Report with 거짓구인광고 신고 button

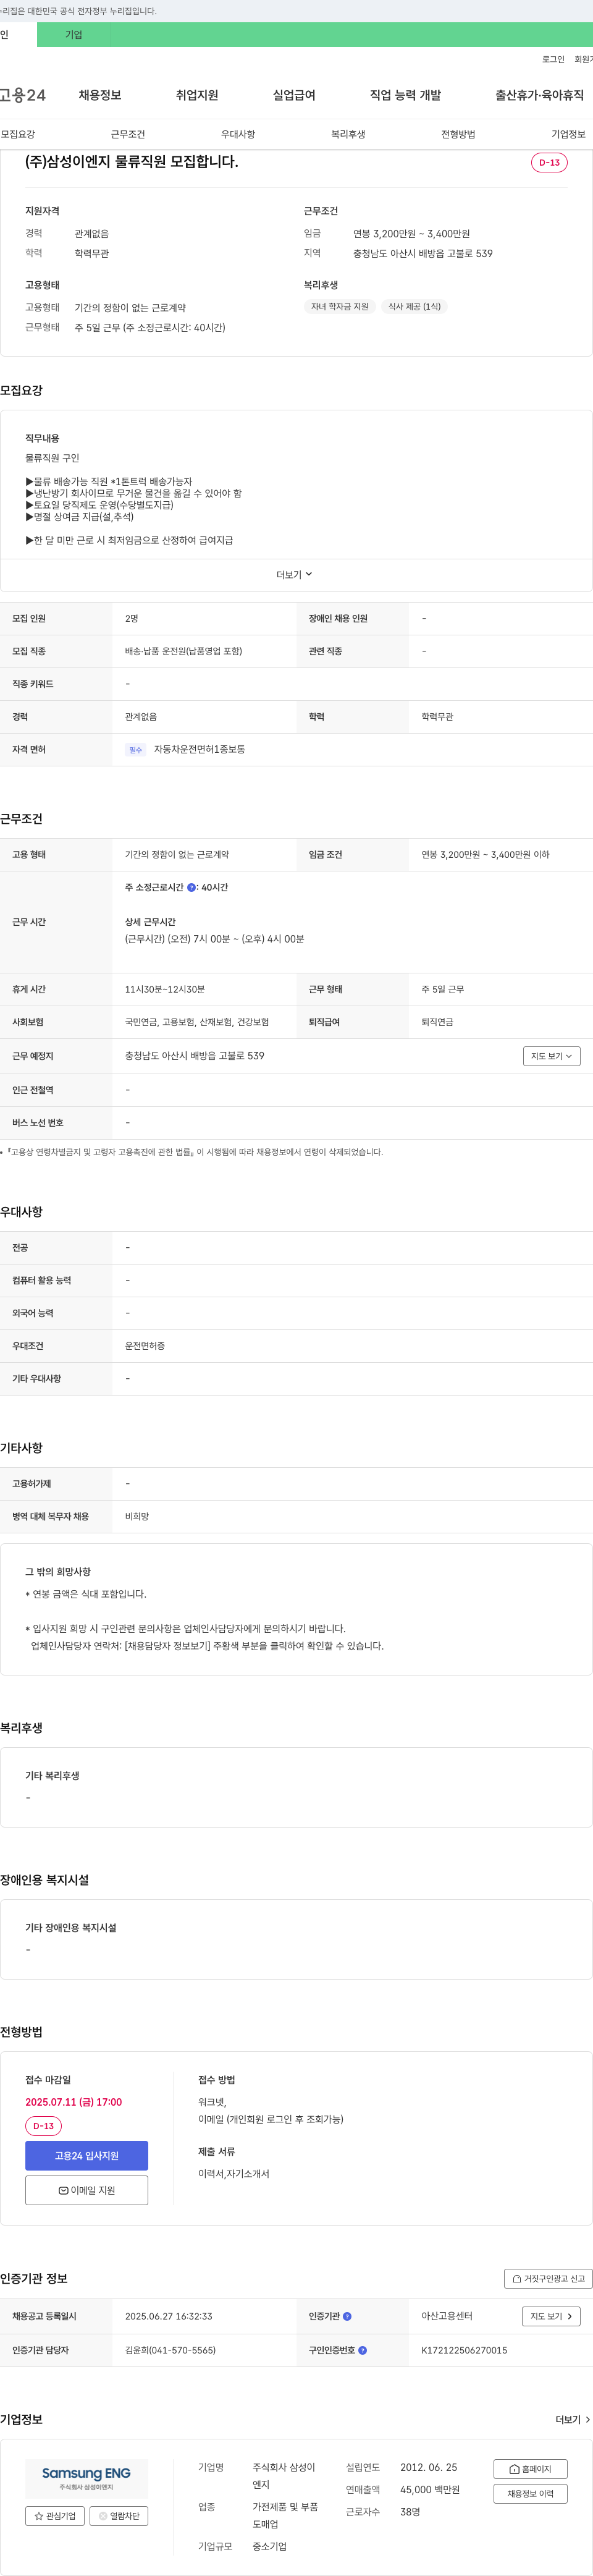[x=548, y=2279]
